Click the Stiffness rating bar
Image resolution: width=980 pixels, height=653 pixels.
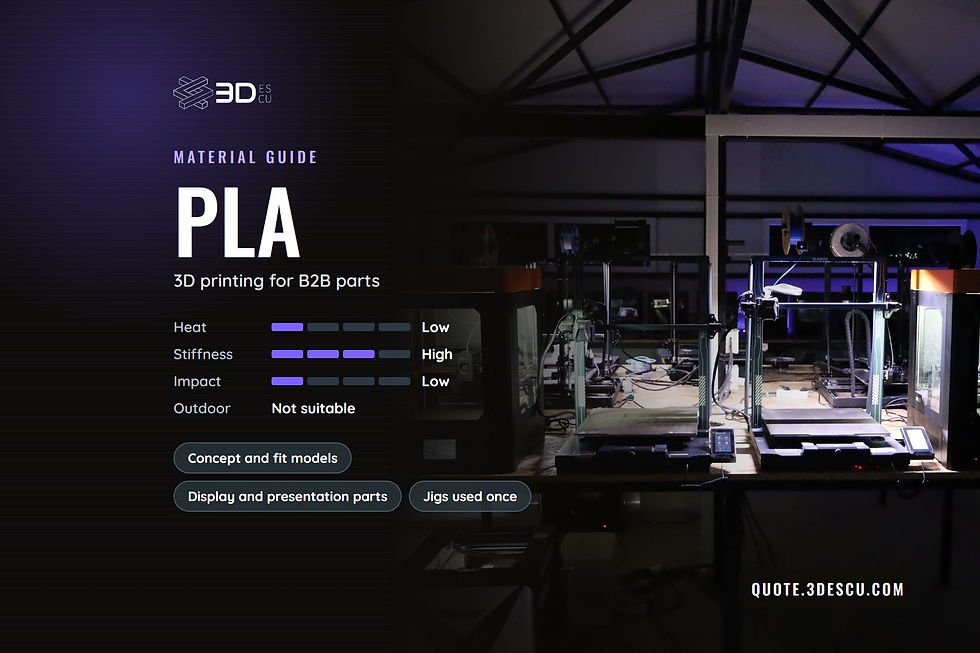[x=341, y=354]
